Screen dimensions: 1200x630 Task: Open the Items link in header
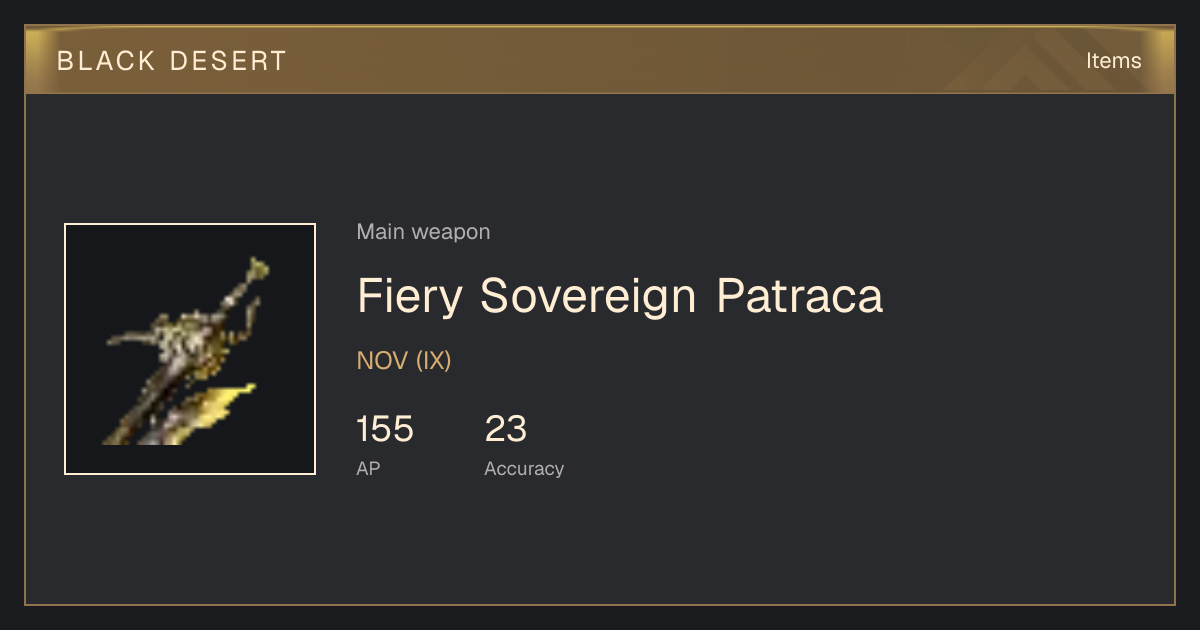pyautogui.click(x=1113, y=61)
